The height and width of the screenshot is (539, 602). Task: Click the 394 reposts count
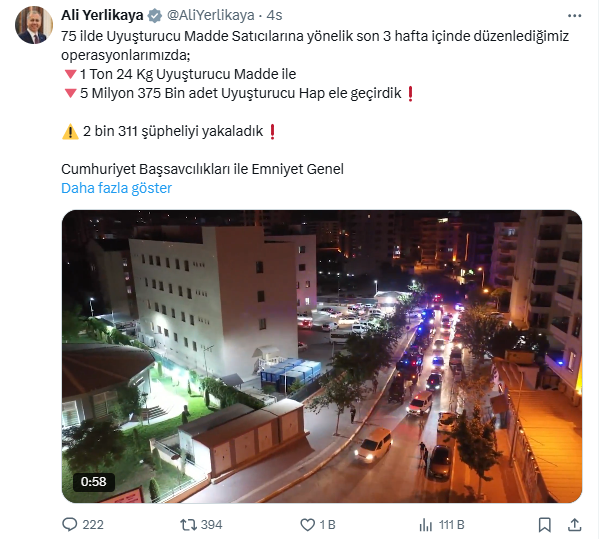pyautogui.click(x=212, y=524)
